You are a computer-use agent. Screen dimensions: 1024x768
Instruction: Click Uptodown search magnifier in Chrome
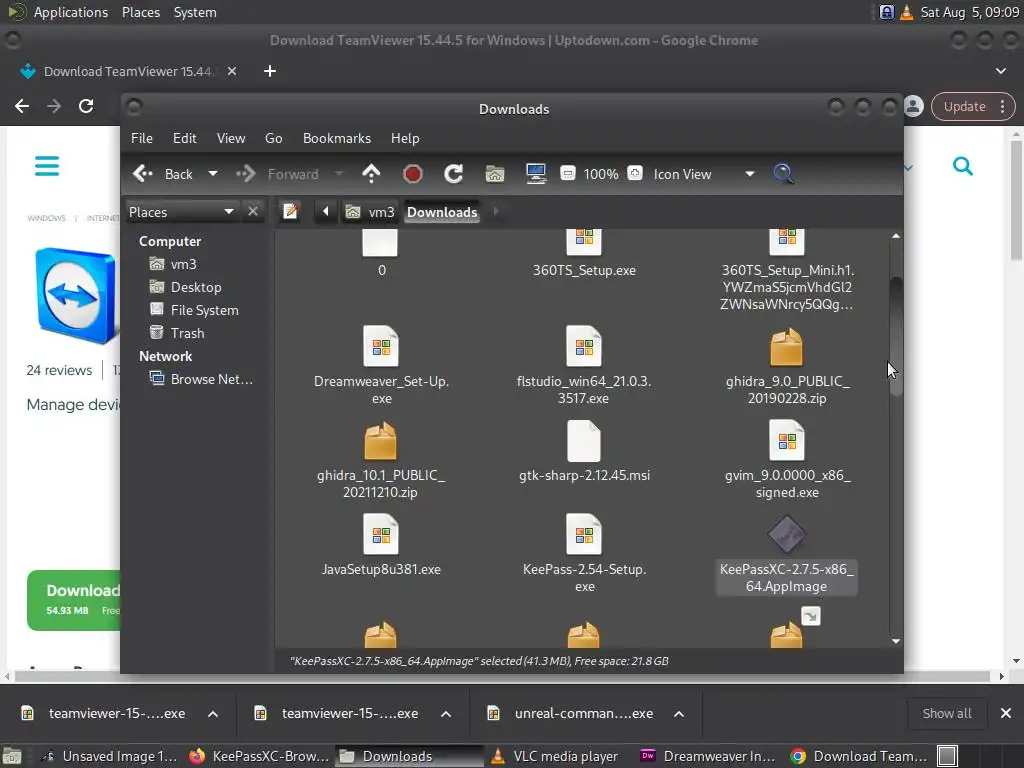[963, 166]
